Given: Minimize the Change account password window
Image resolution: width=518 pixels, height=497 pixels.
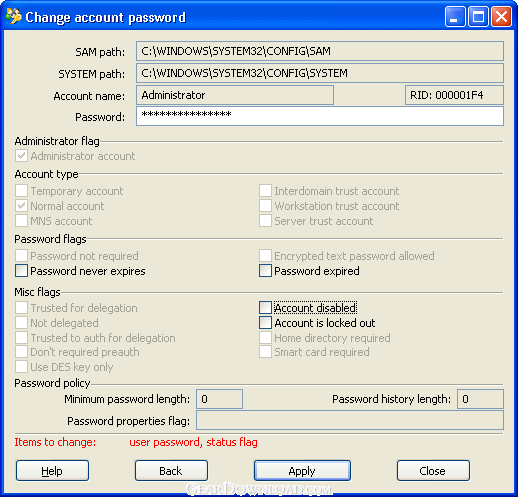Looking at the screenshot, I should coord(455,16).
